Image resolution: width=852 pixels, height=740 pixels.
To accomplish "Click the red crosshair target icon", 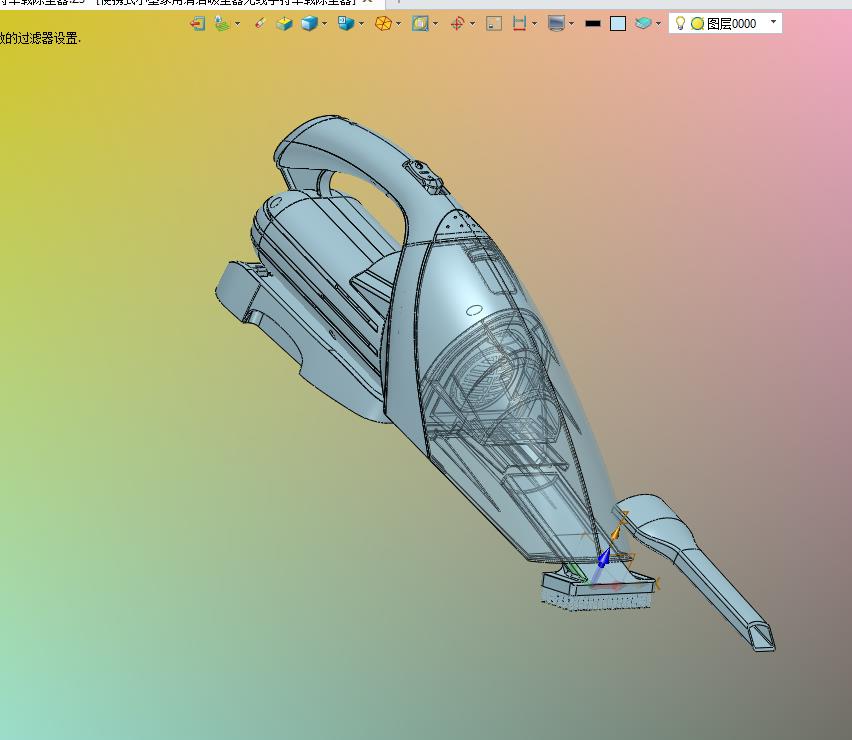I will pyautogui.click(x=457, y=23).
